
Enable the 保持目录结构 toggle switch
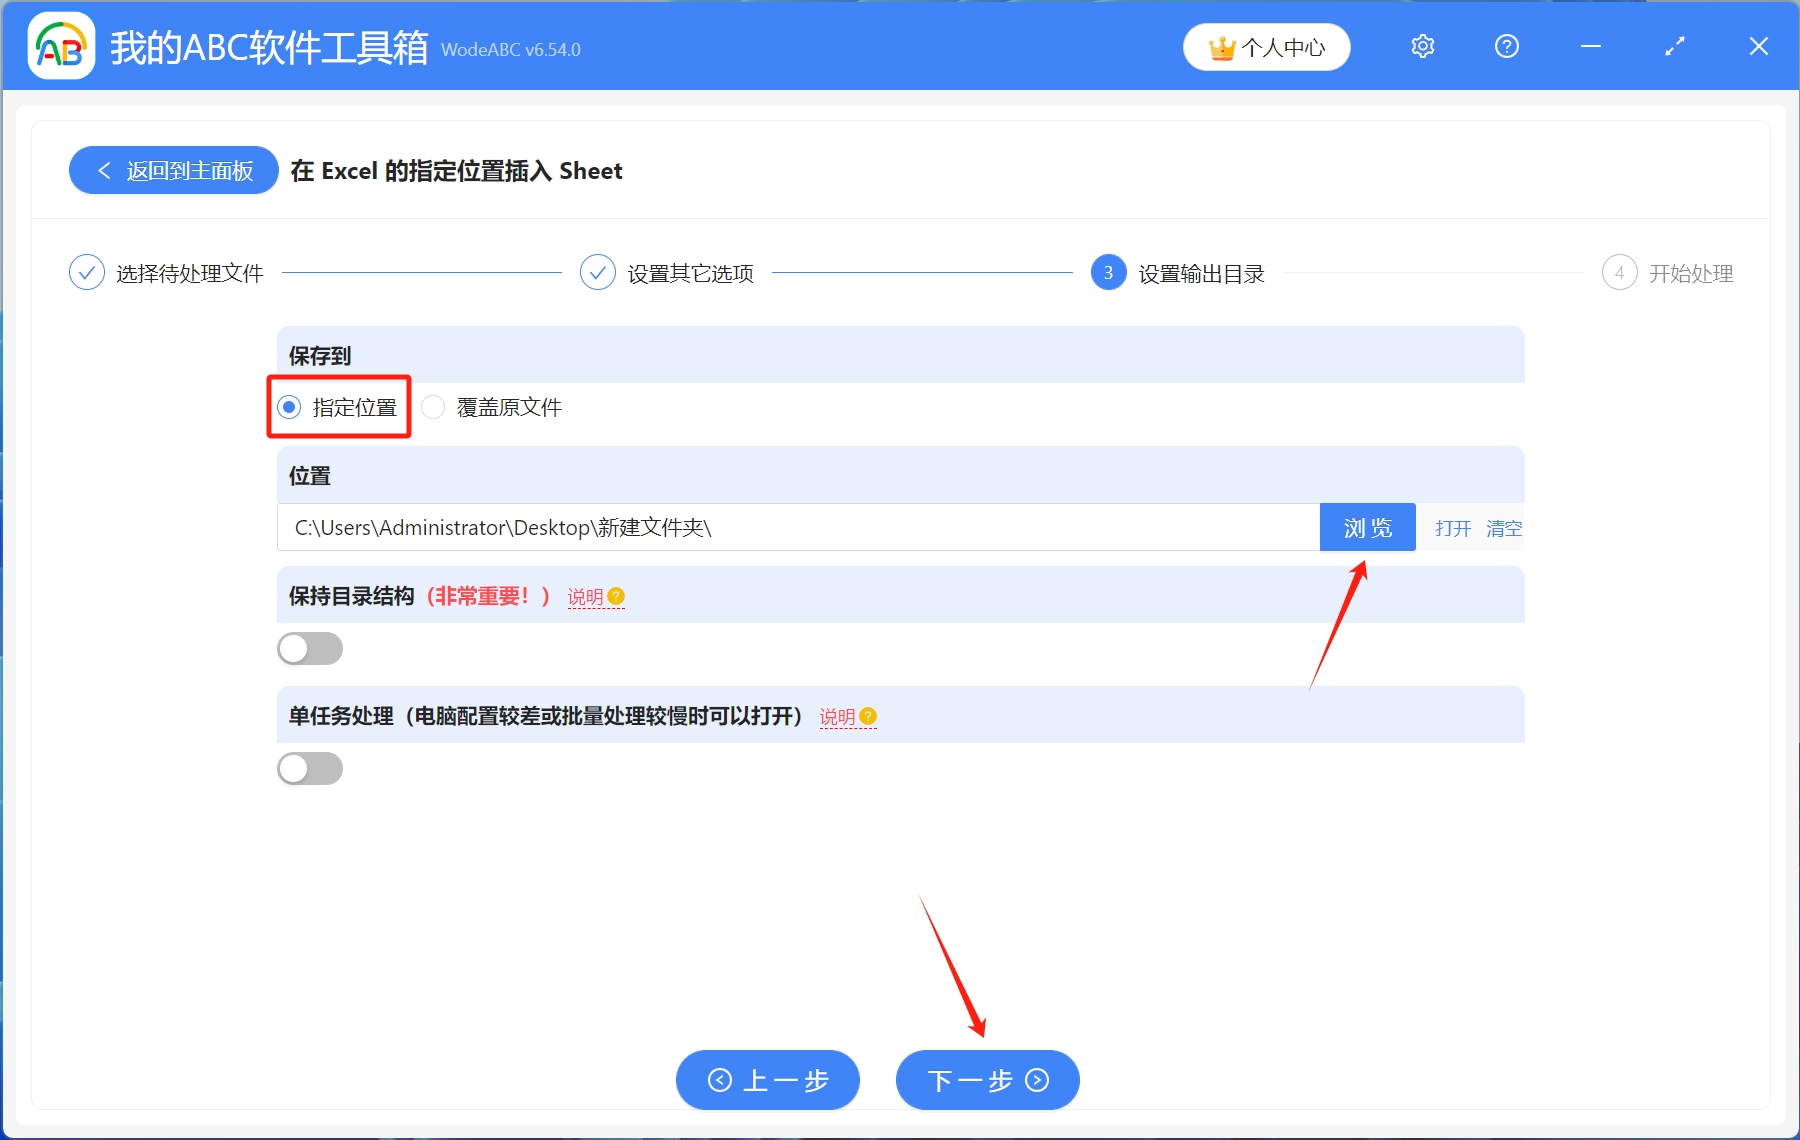(x=310, y=649)
